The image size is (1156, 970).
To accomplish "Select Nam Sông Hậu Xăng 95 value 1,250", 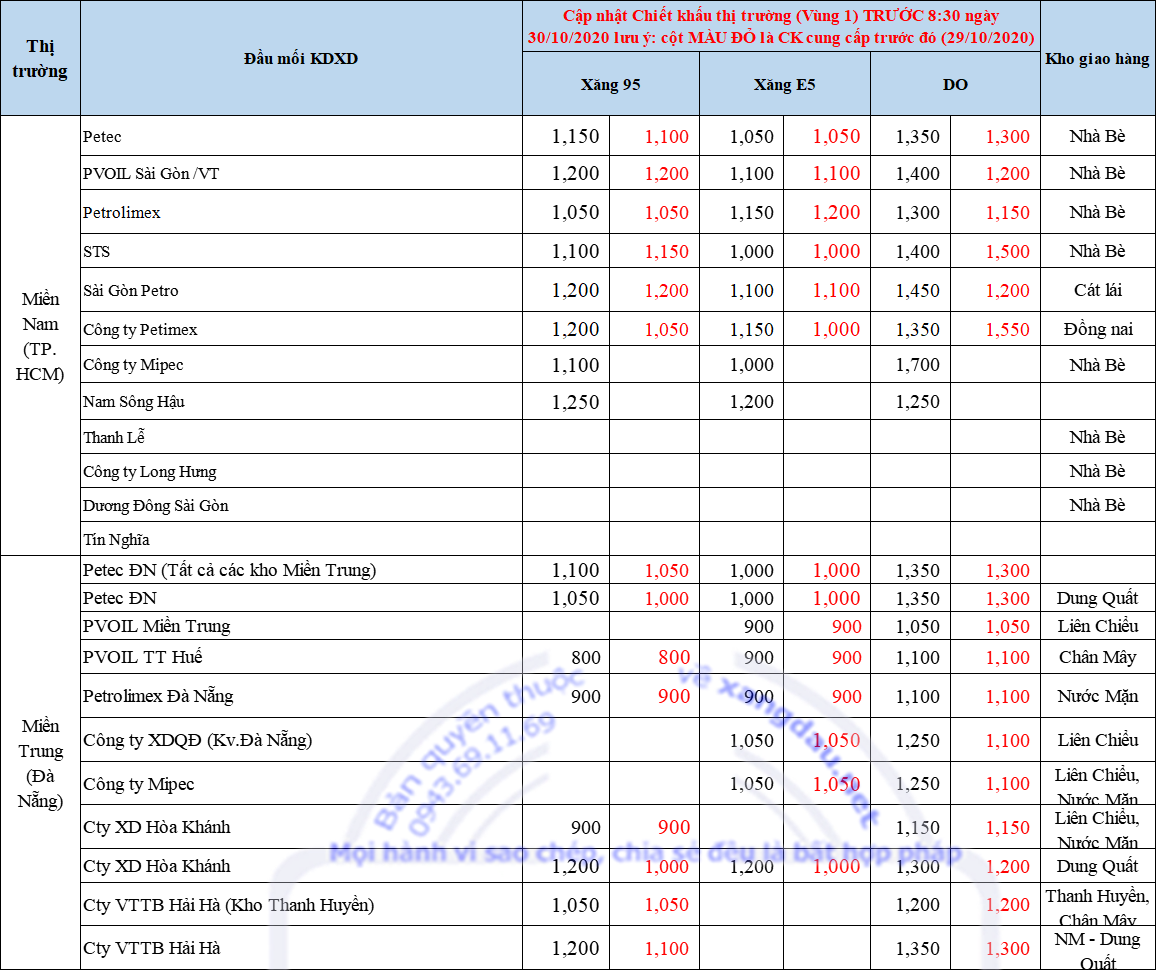I will point(566,401).
